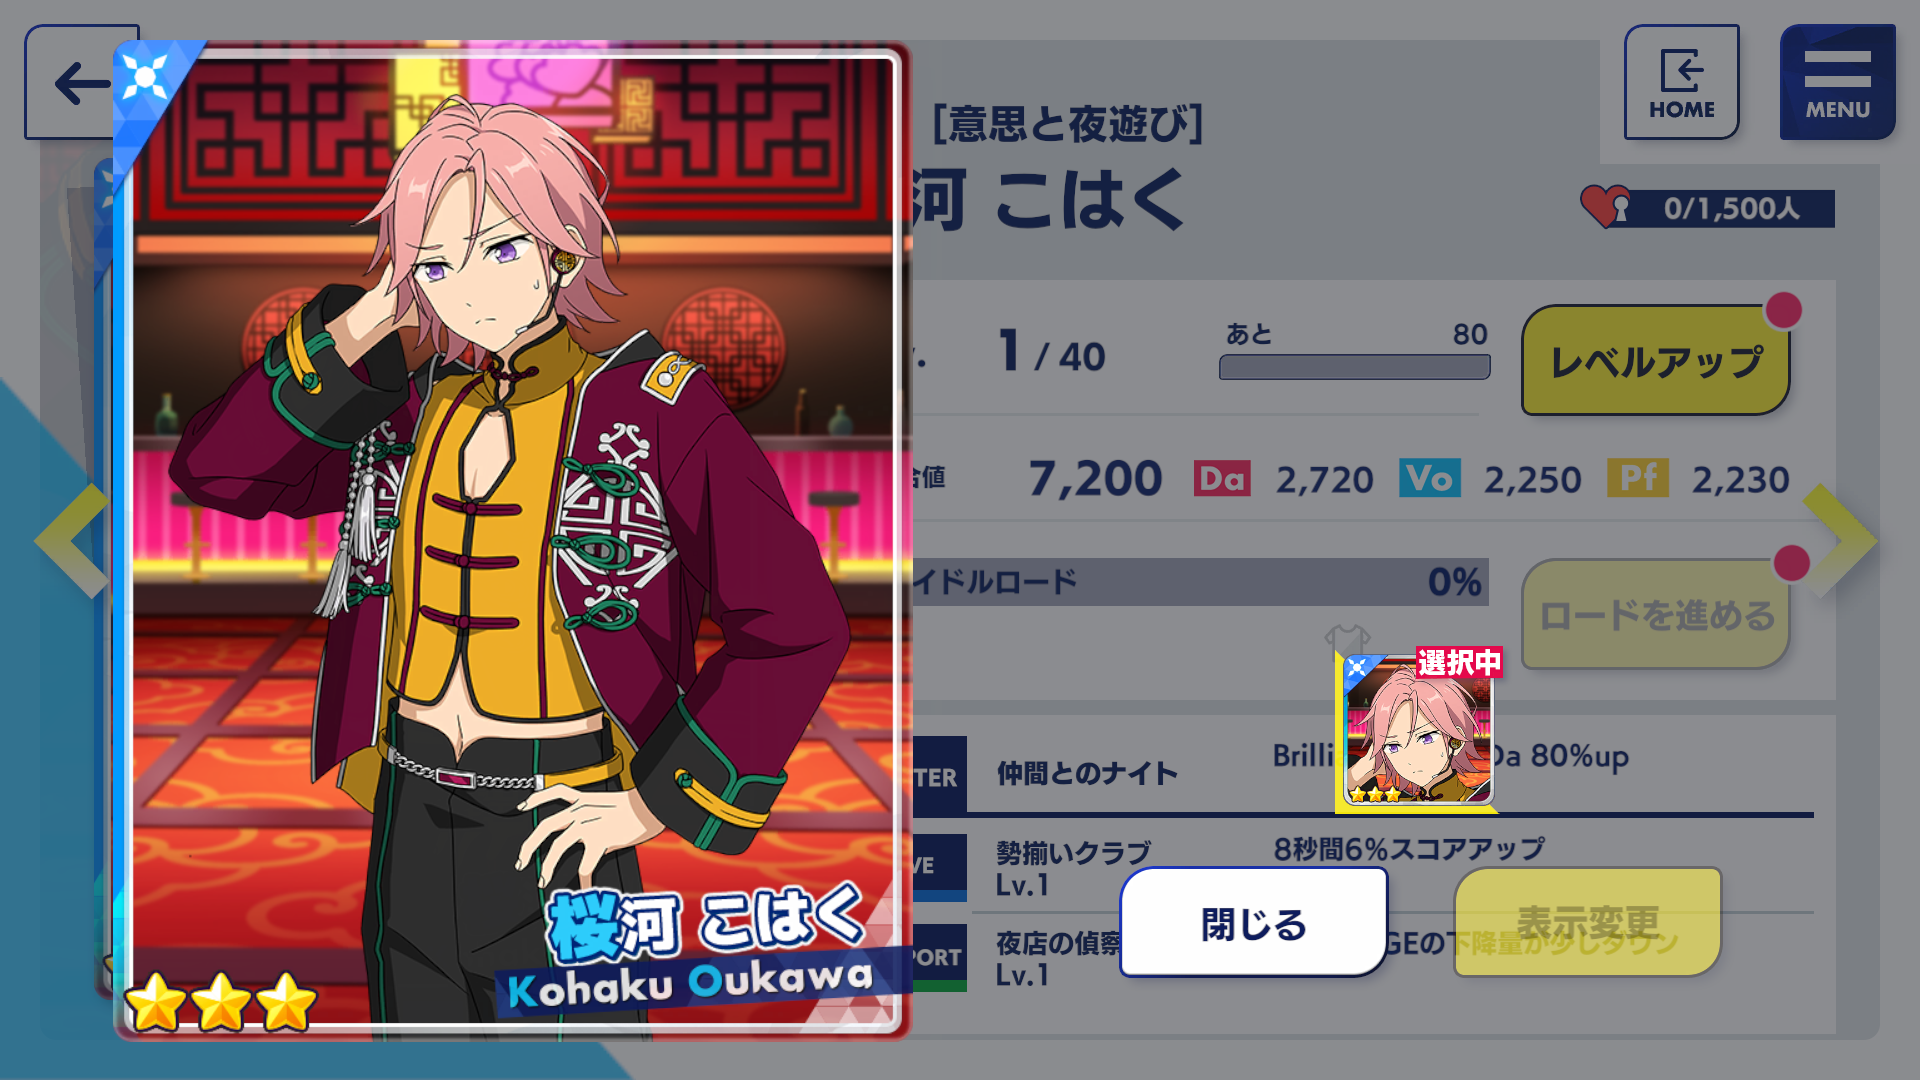
Task: Click the Pf performance stat icon
Action: click(x=1638, y=479)
